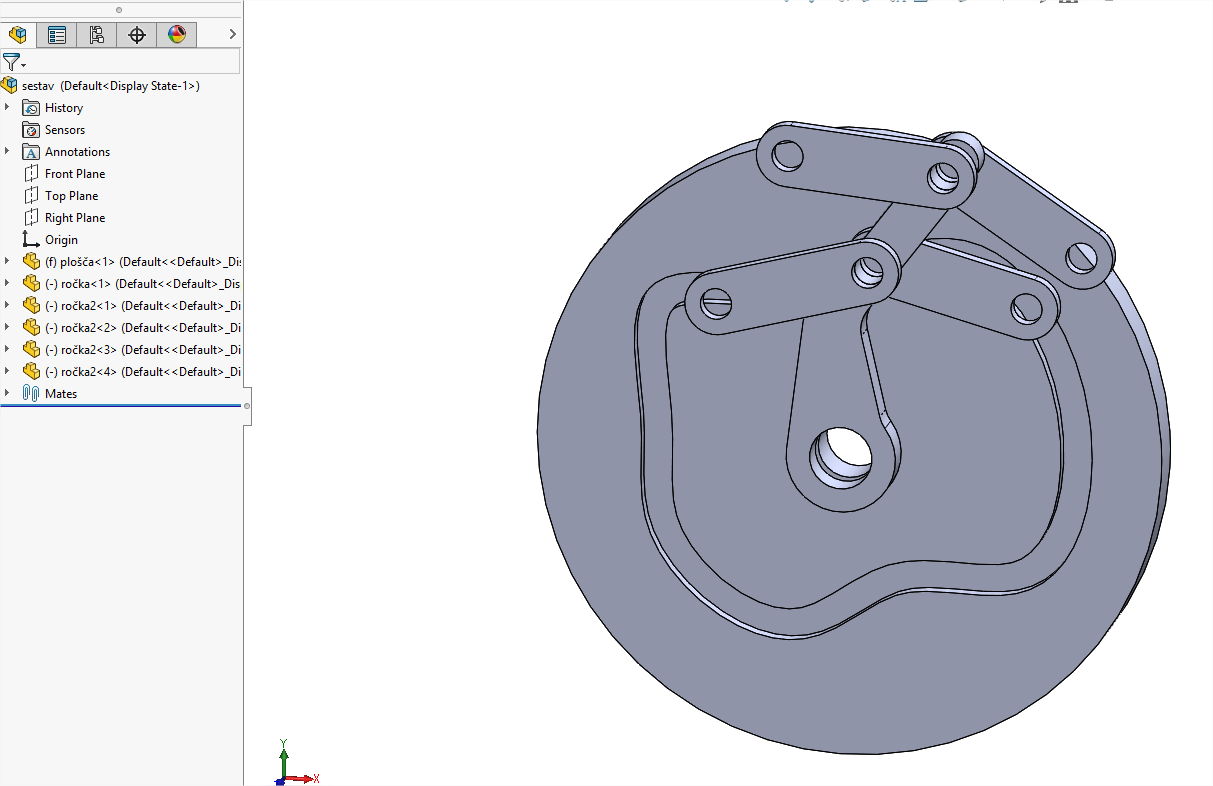Viewport: 1213px width, 786px height.
Task: Select the Top Plane icon
Action: 31,196
